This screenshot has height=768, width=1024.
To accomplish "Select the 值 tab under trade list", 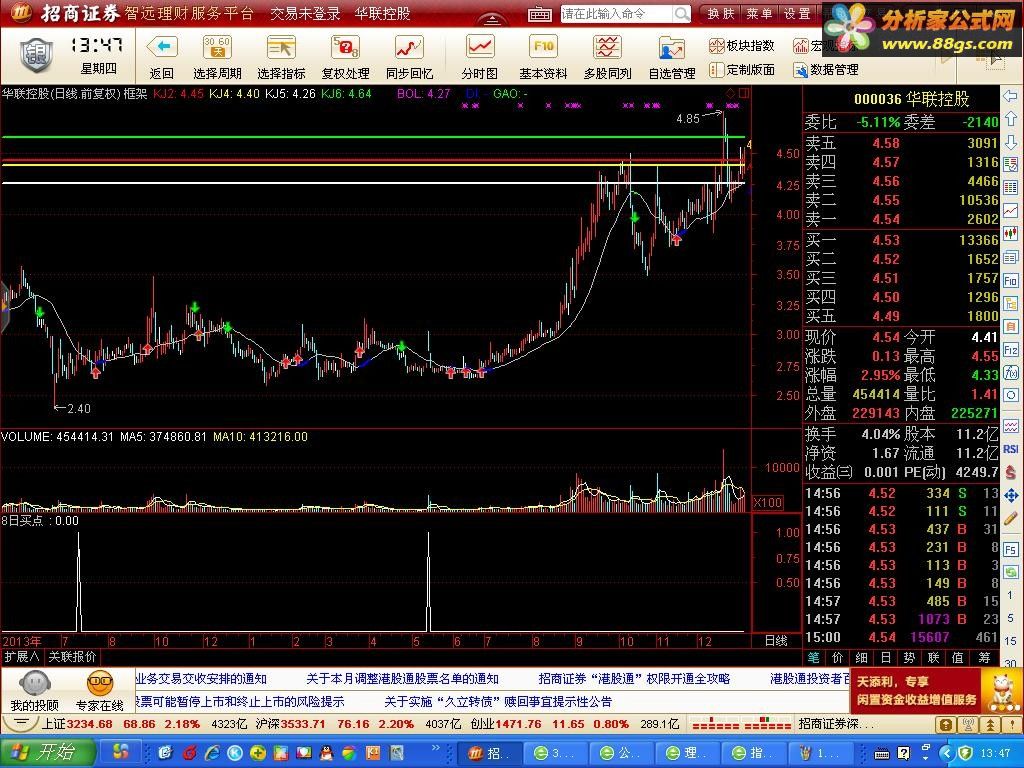I will pyautogui.click(x=959, y=657).
